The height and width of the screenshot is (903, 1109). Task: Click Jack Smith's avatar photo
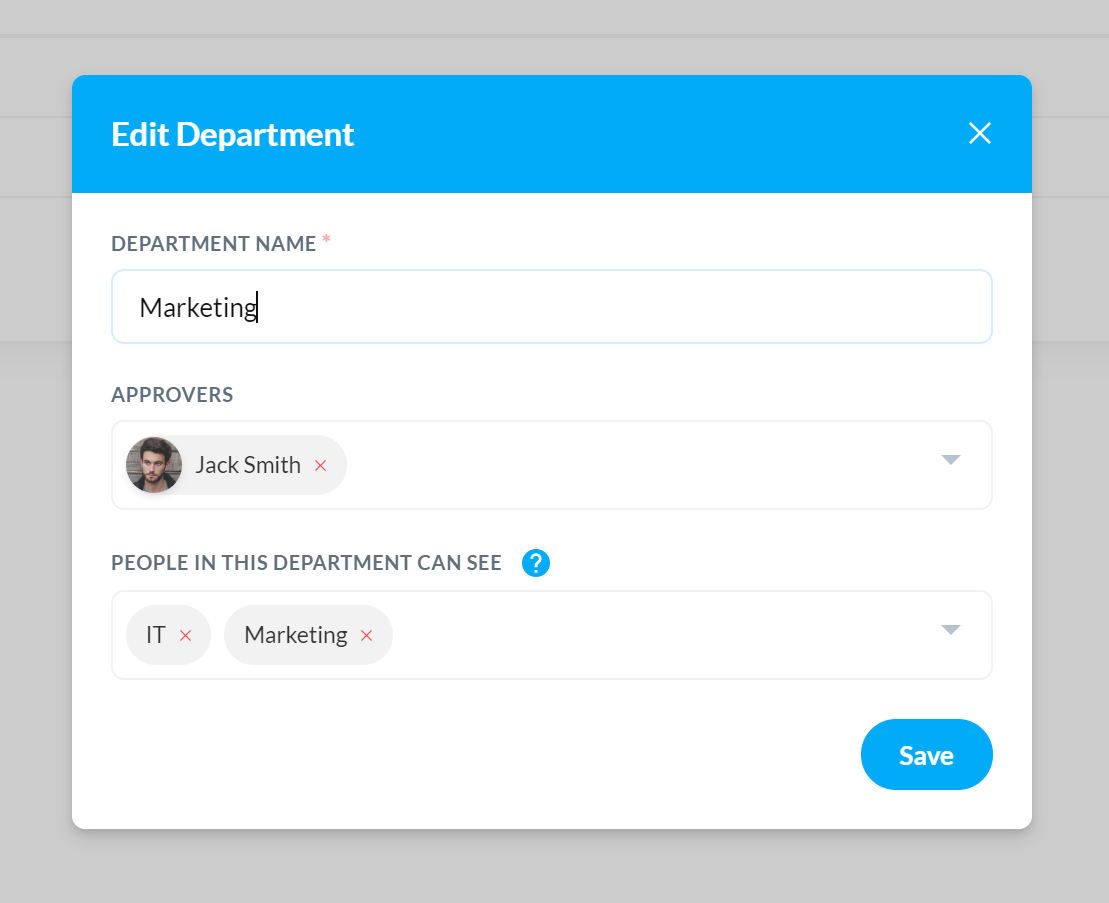coord(154,465)
